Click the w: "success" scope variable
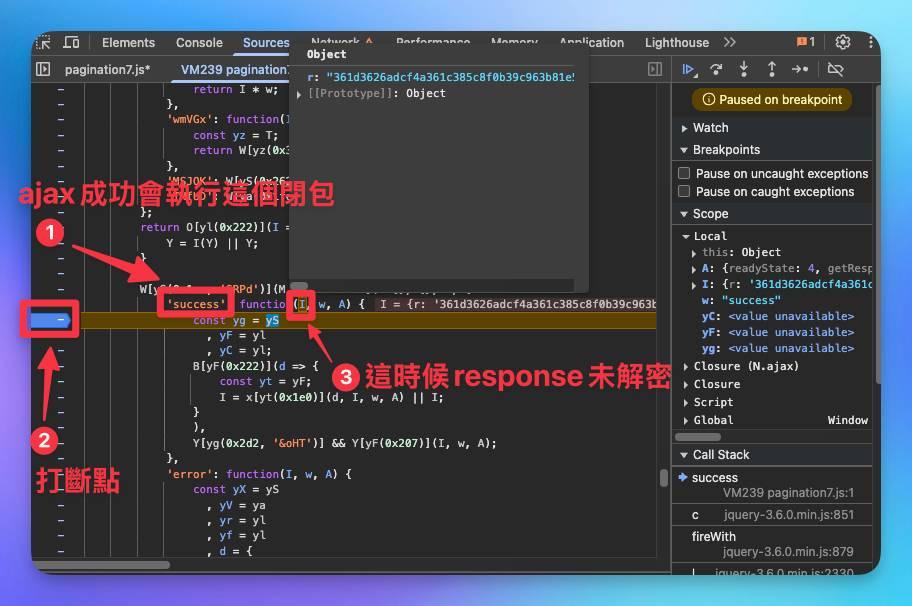This screenshot has width=912, height=606. coord(741,301)
